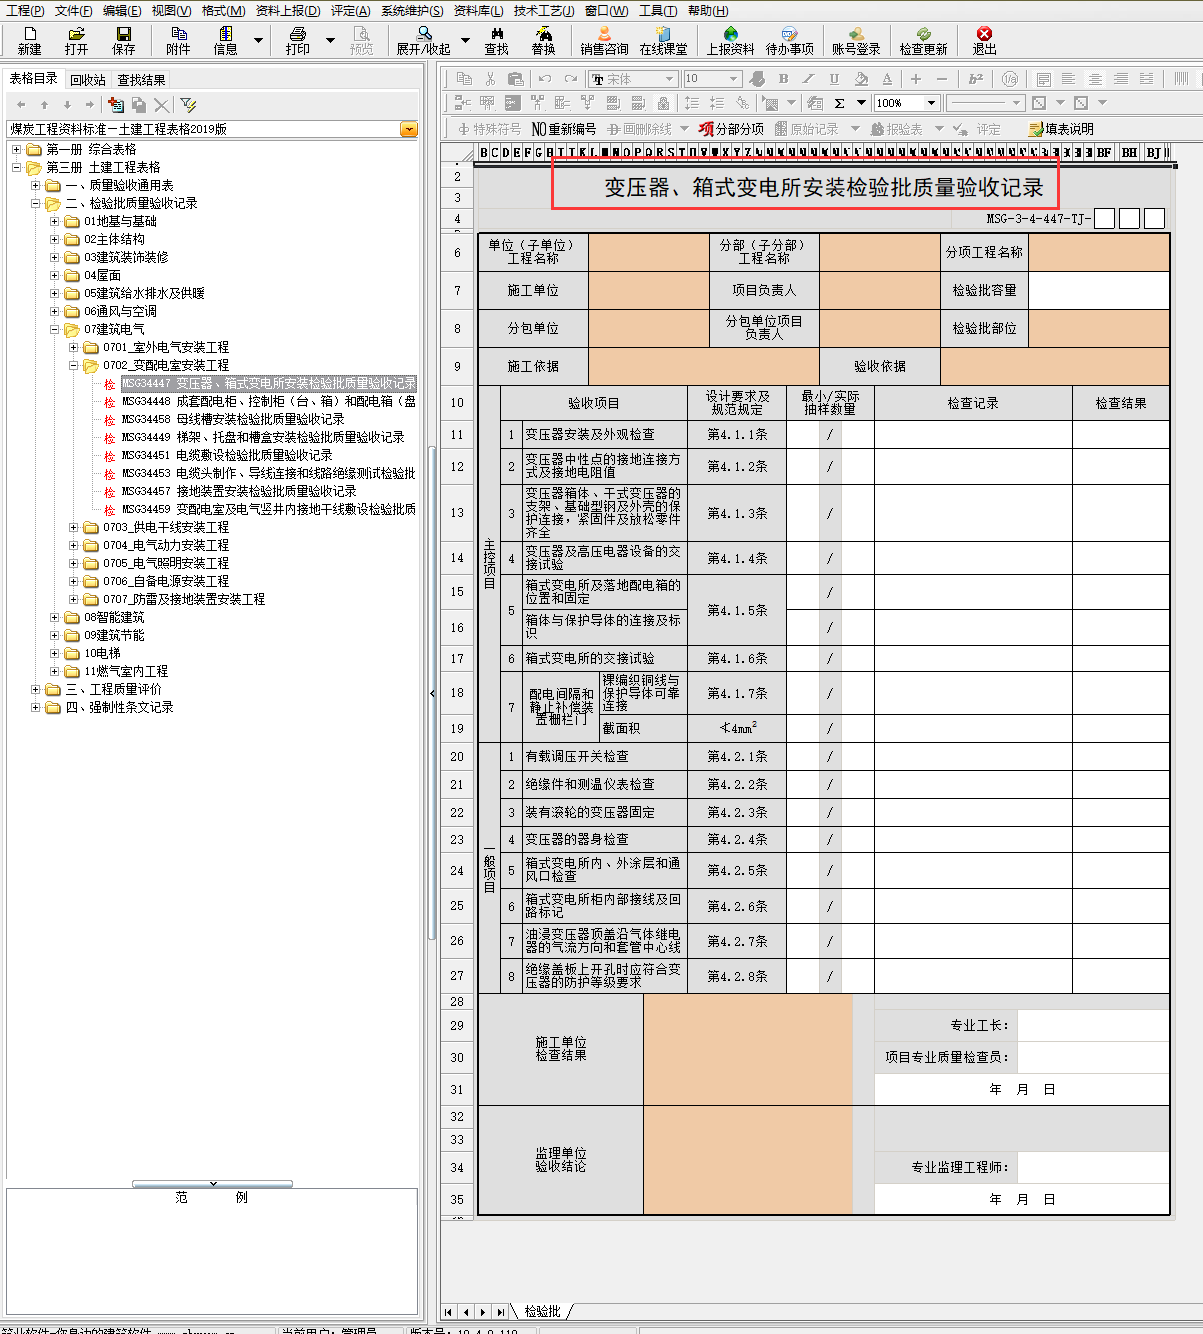Click the 填表说明 instructions button

click(1061, 129)
